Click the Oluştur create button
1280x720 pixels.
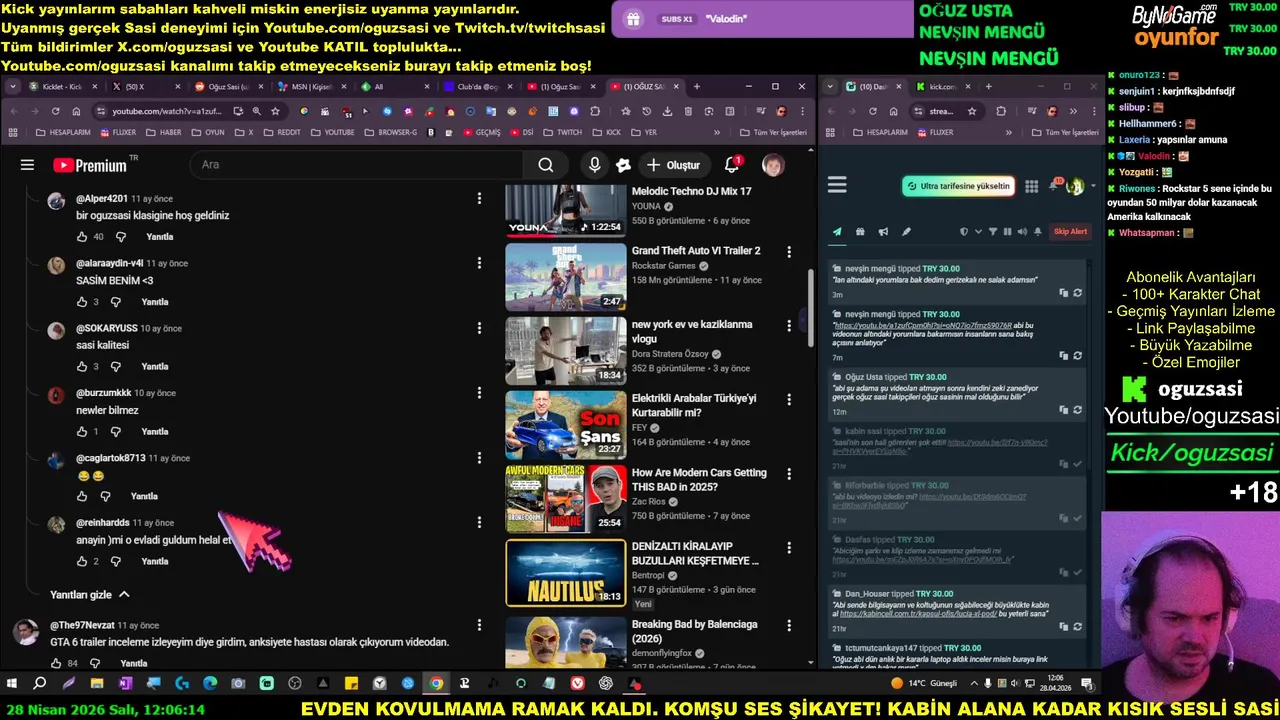tap(674, 165)
